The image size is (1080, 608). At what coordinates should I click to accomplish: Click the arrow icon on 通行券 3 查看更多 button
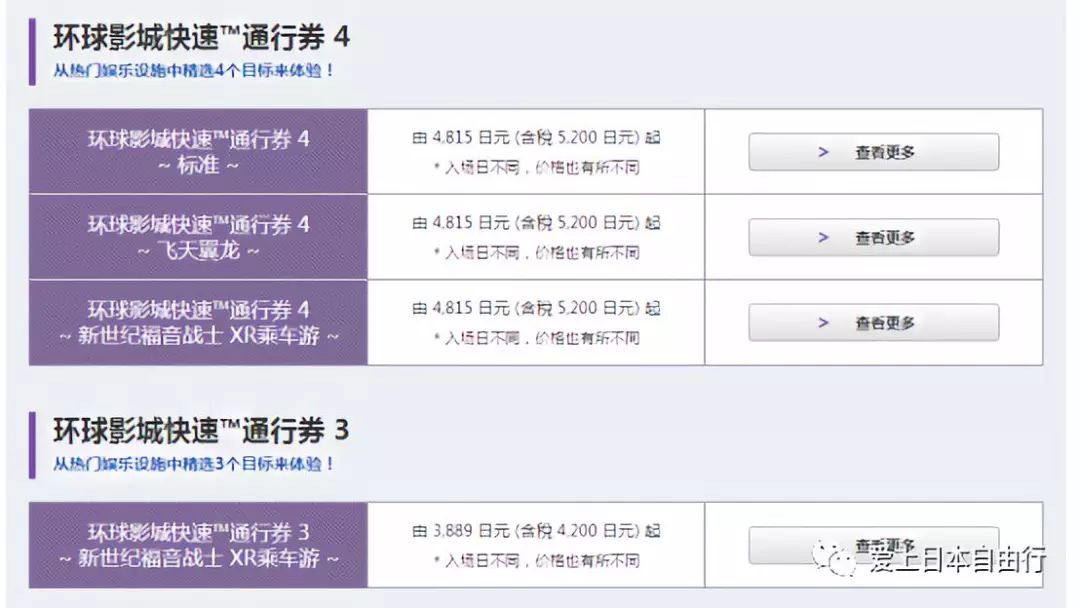tap(824, 543)
